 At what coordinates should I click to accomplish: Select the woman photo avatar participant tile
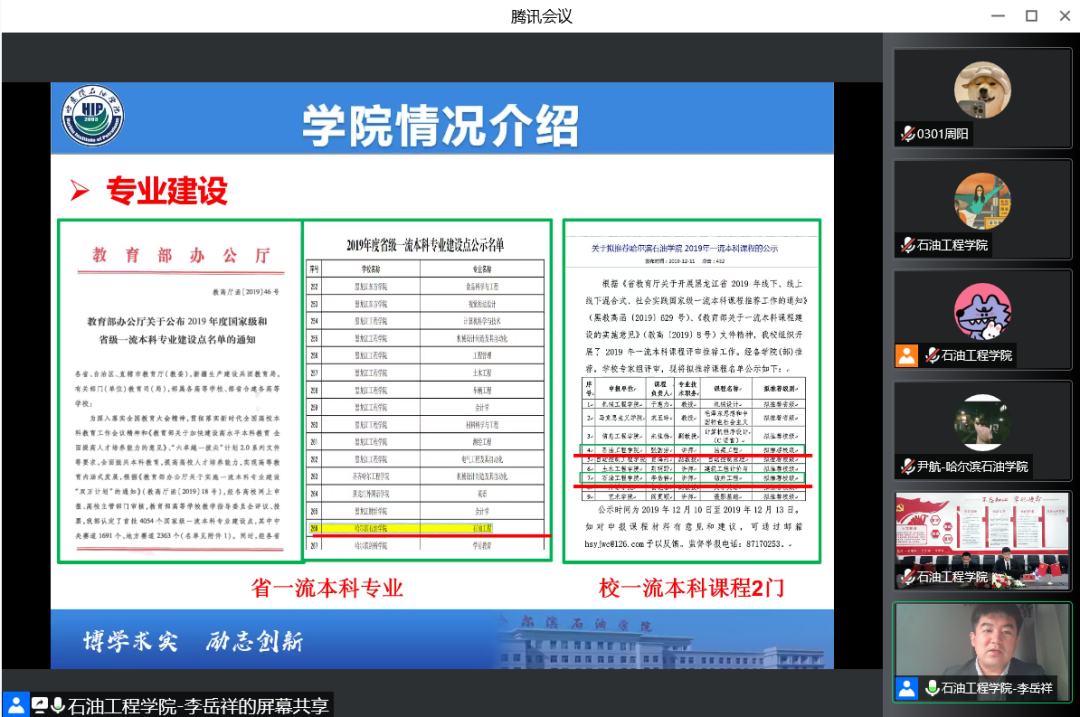click(x=981, y=200)
